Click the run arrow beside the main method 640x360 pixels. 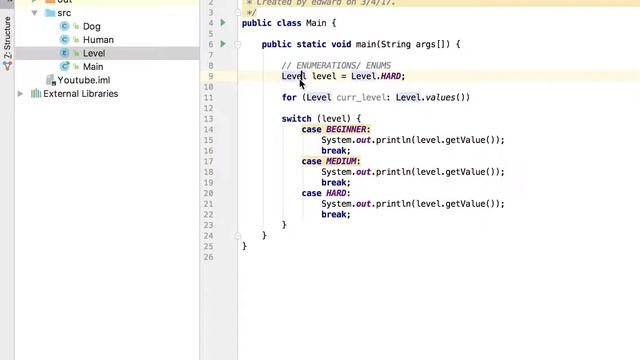(223, 44)
